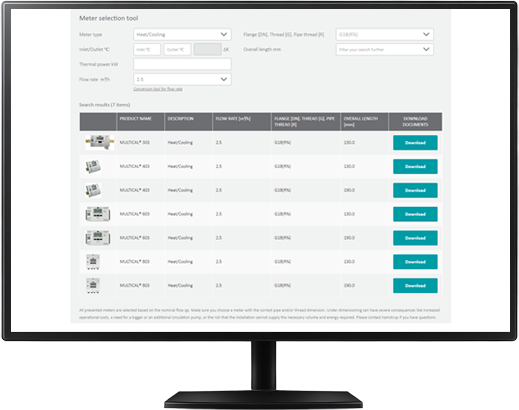Open the Flange/Thread dropdown

(384, 34)
